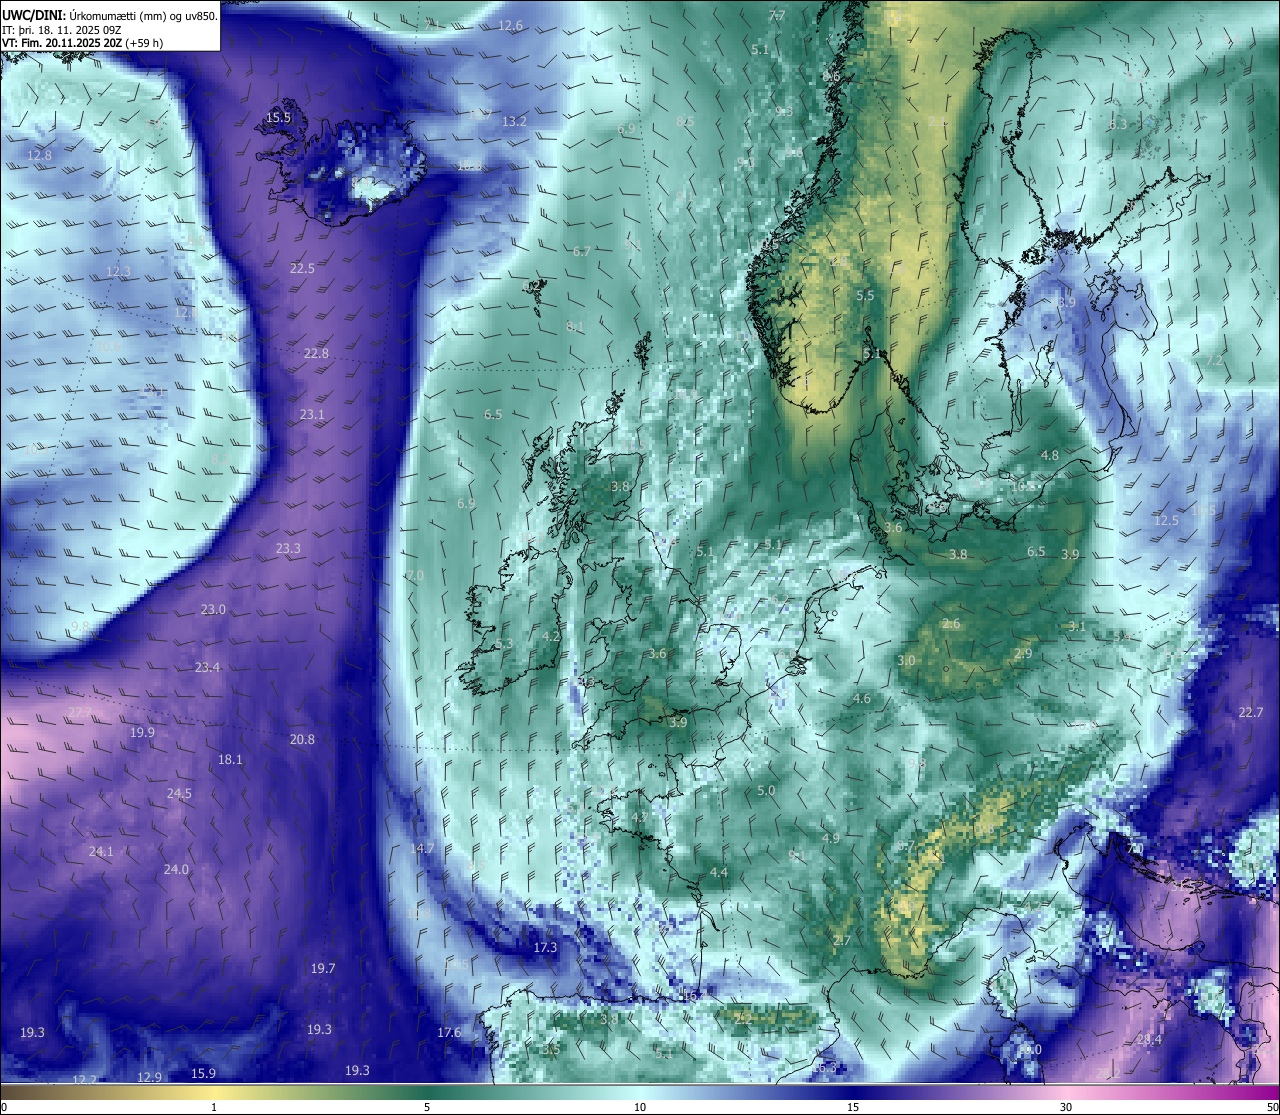This screenshot has width=1280, height=1115.
Task: Click the 5.0 value over France
Action: click(766, 790)
